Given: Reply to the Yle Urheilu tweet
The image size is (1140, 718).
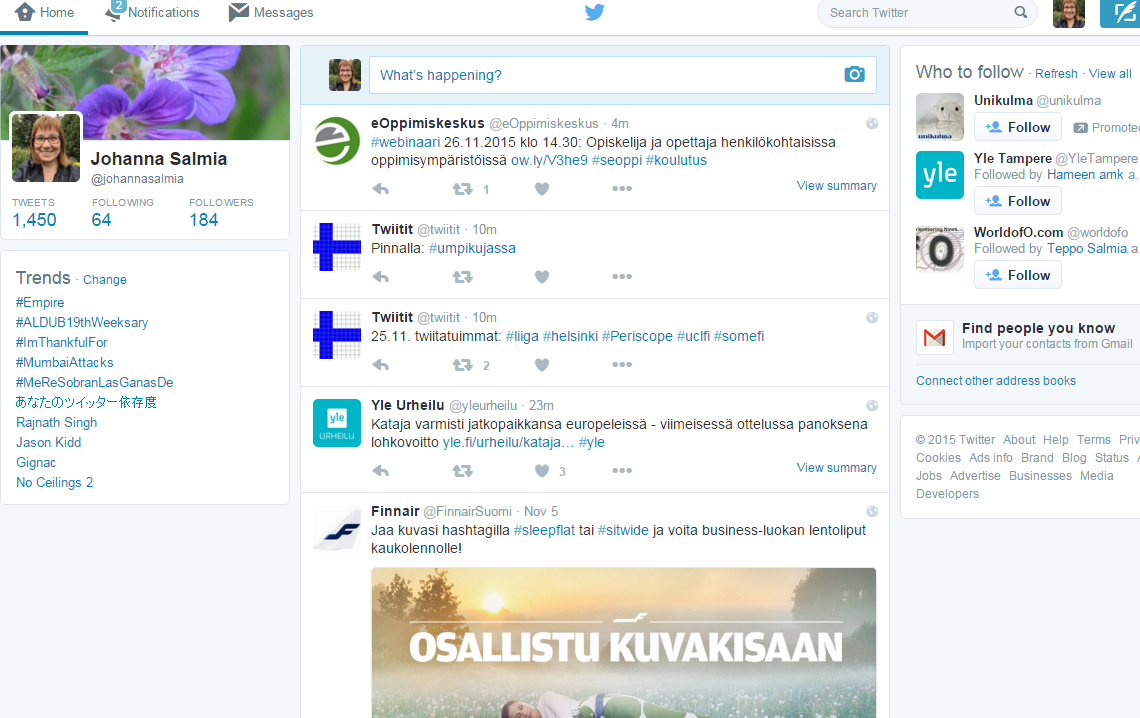Looking at the screenshot, I should pyautogui.click(x=381, y=471).
